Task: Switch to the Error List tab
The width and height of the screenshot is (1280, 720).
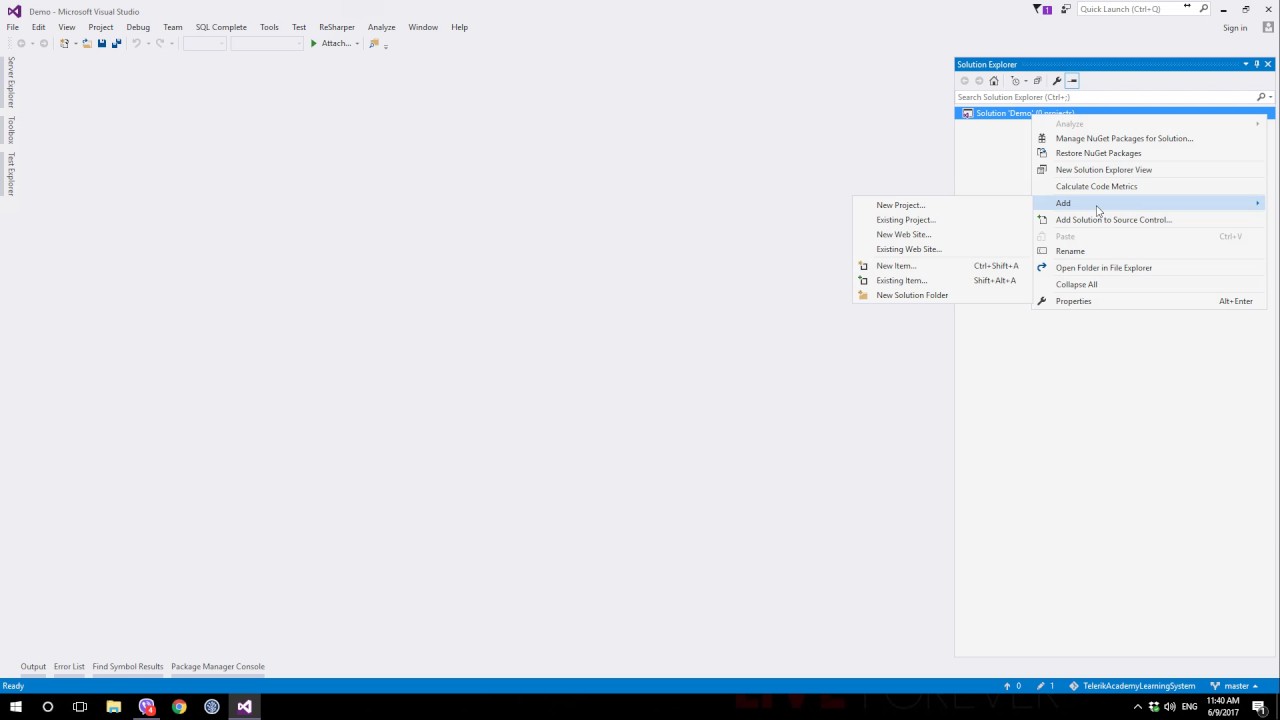Action: [x=69, y=666]
